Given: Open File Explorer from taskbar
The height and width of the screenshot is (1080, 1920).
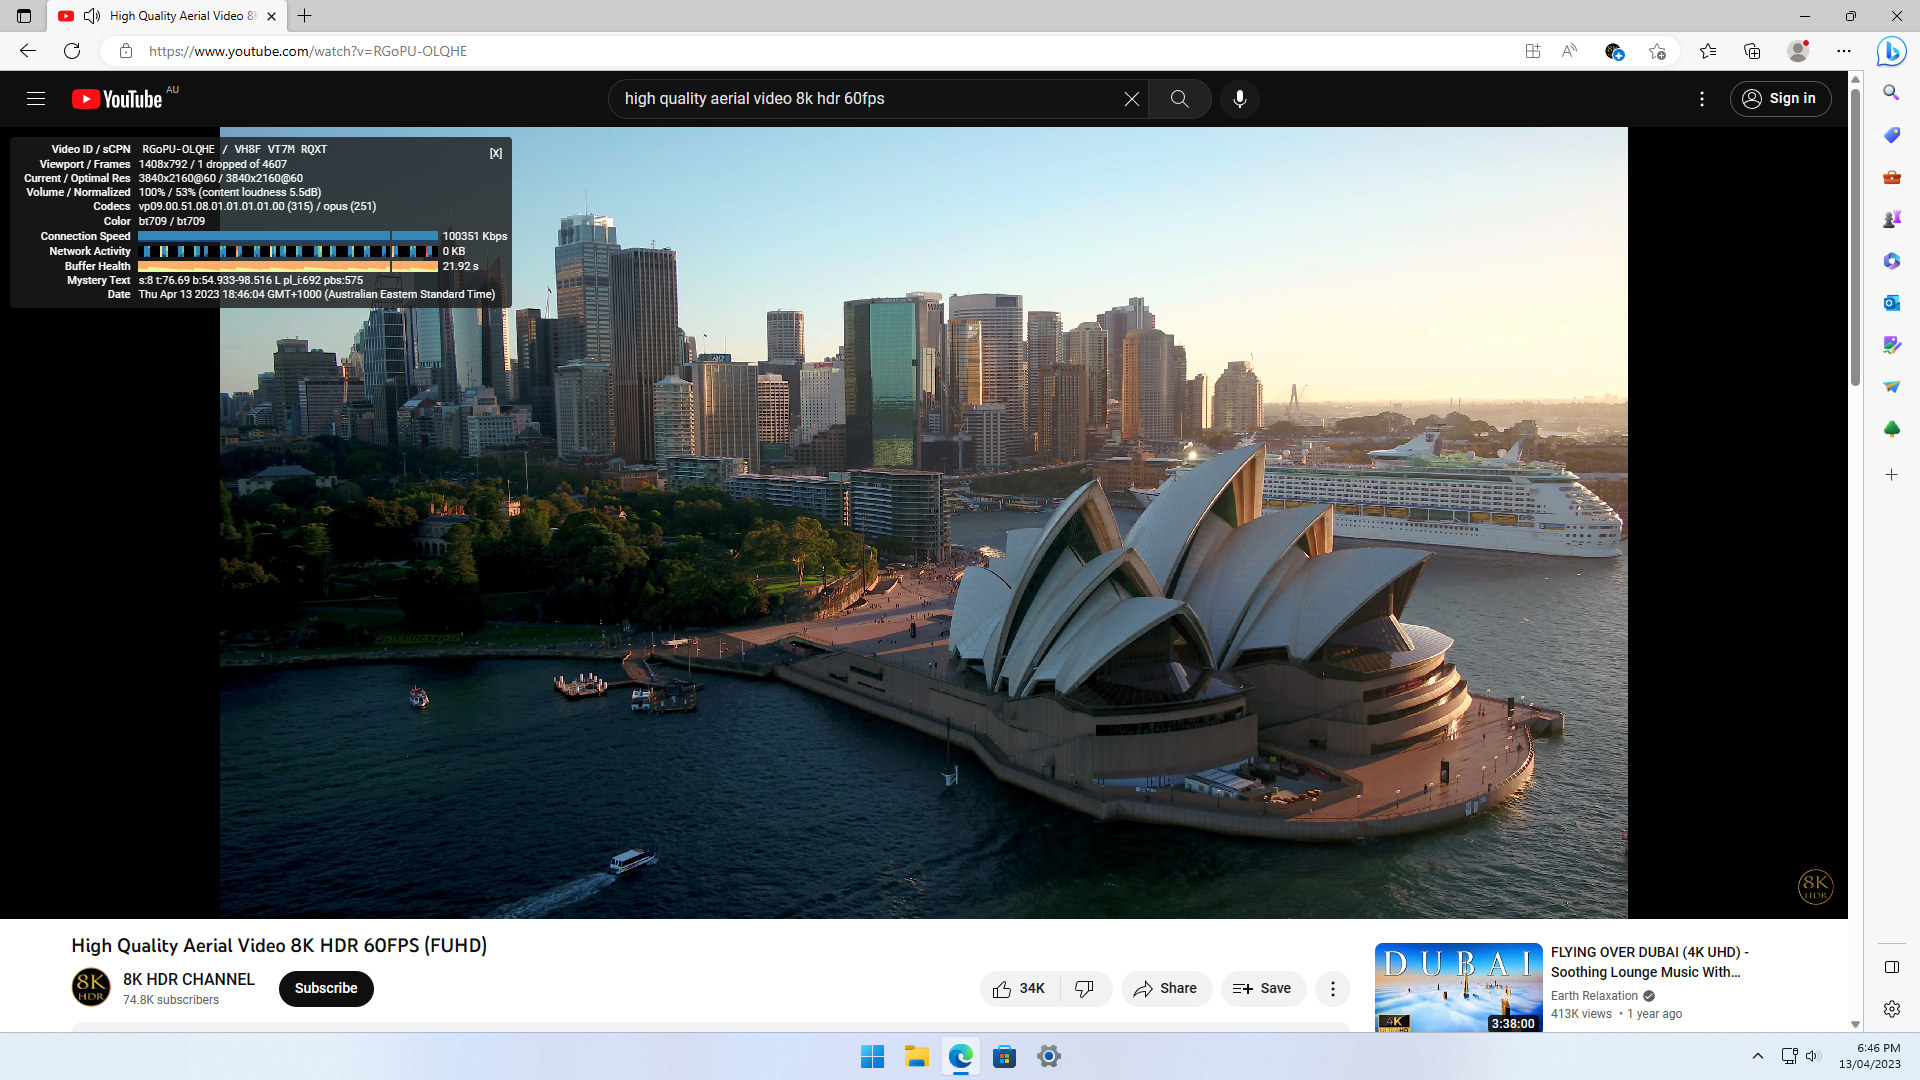Looking at the screenshot, I should [x=916, y=1057].
